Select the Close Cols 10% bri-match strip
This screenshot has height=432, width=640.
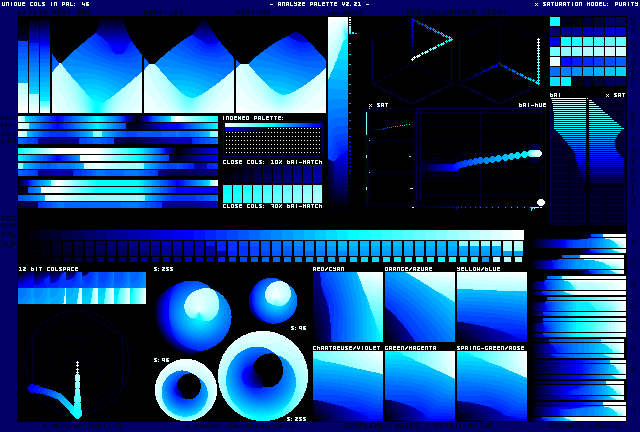coord(272,174)
